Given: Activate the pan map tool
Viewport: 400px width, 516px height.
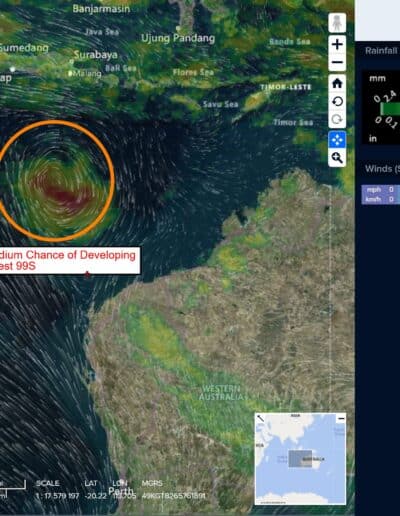Looking at the screenshot, I should point(337,140).
